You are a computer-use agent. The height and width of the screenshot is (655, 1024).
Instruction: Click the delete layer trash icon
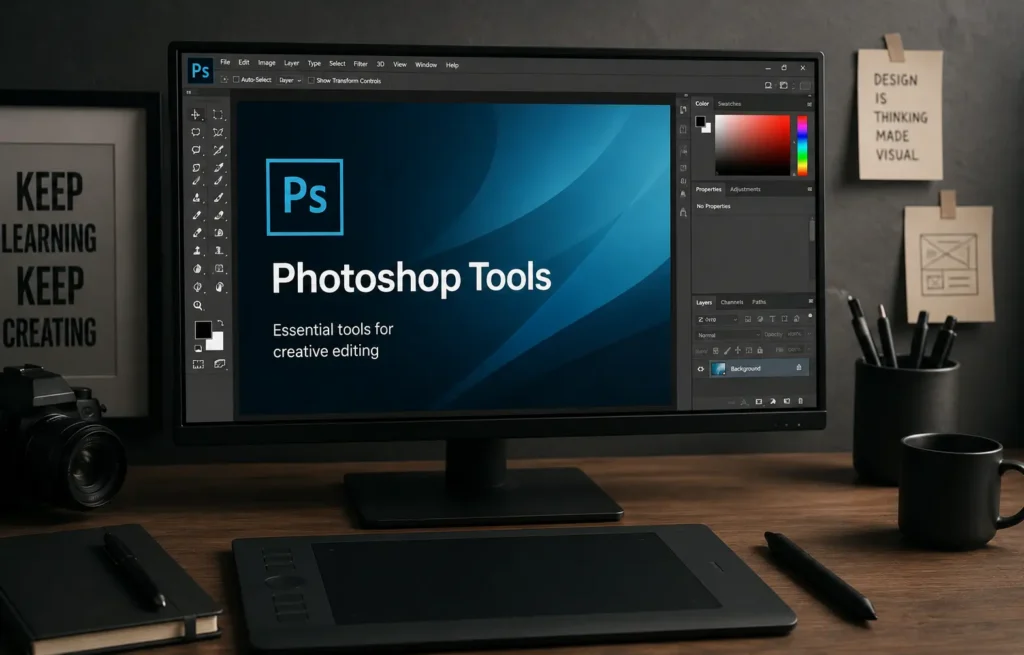pyautogui.click(x=801, y=401)
